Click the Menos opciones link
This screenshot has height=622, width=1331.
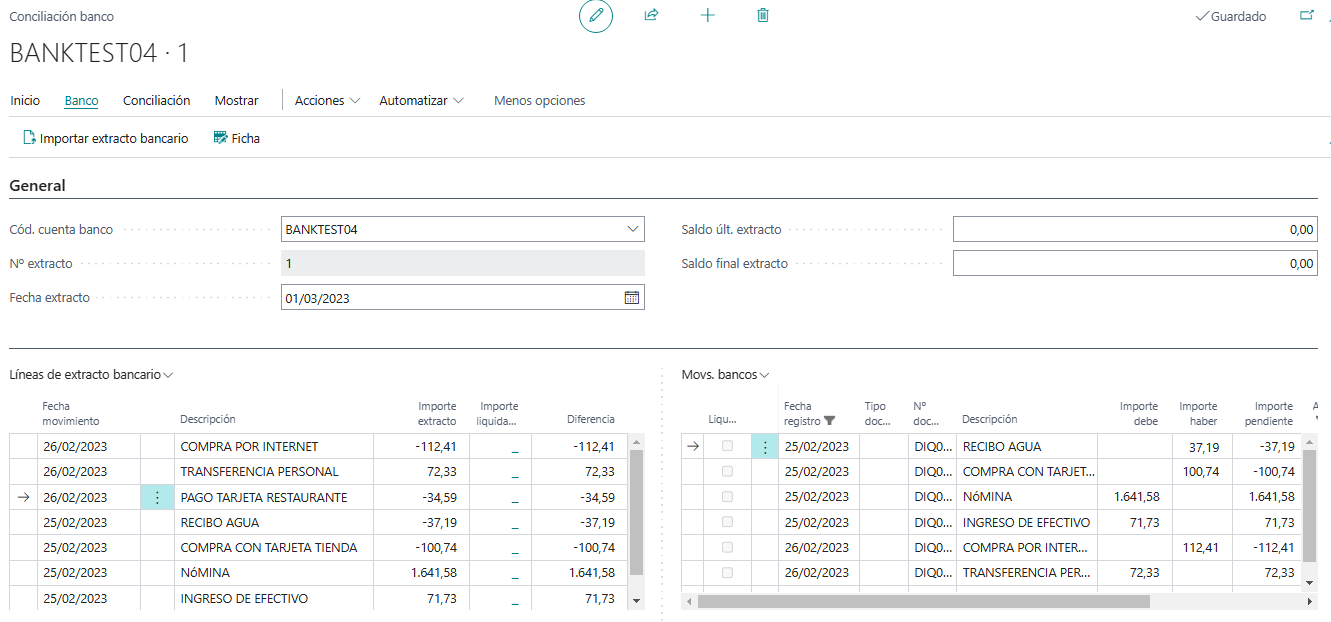539,101
